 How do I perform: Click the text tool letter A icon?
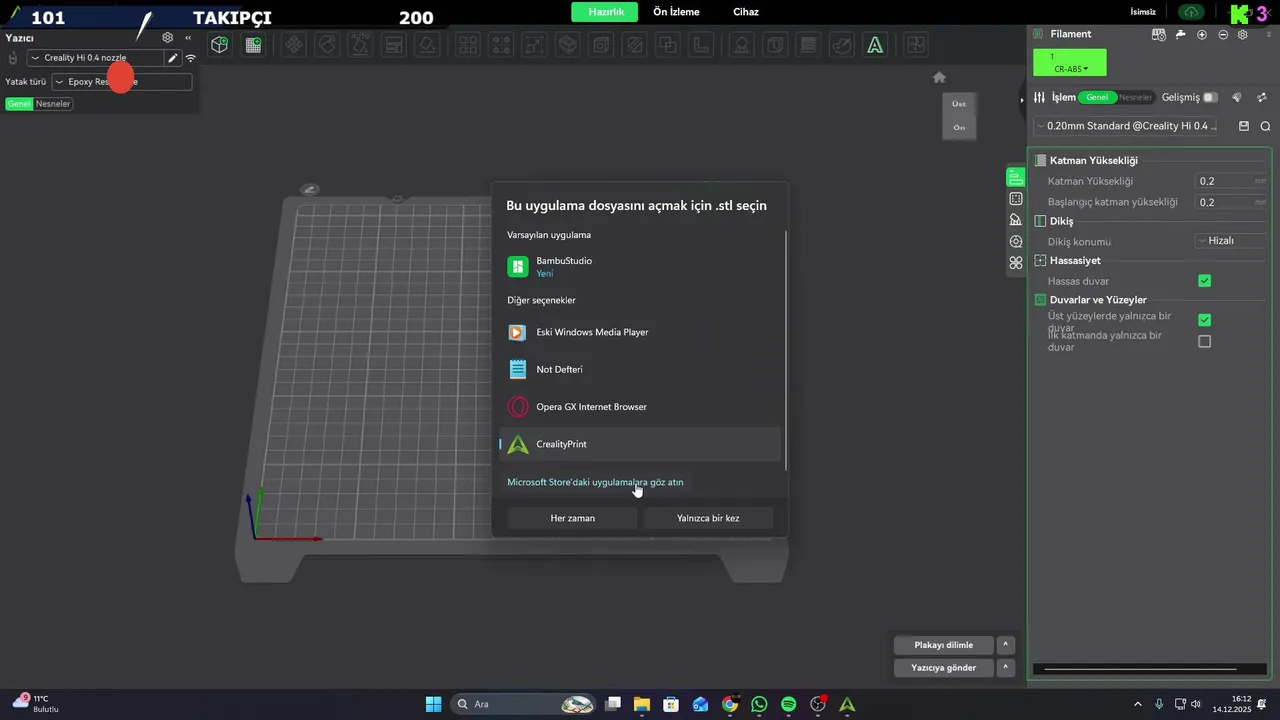coord(875,45)
